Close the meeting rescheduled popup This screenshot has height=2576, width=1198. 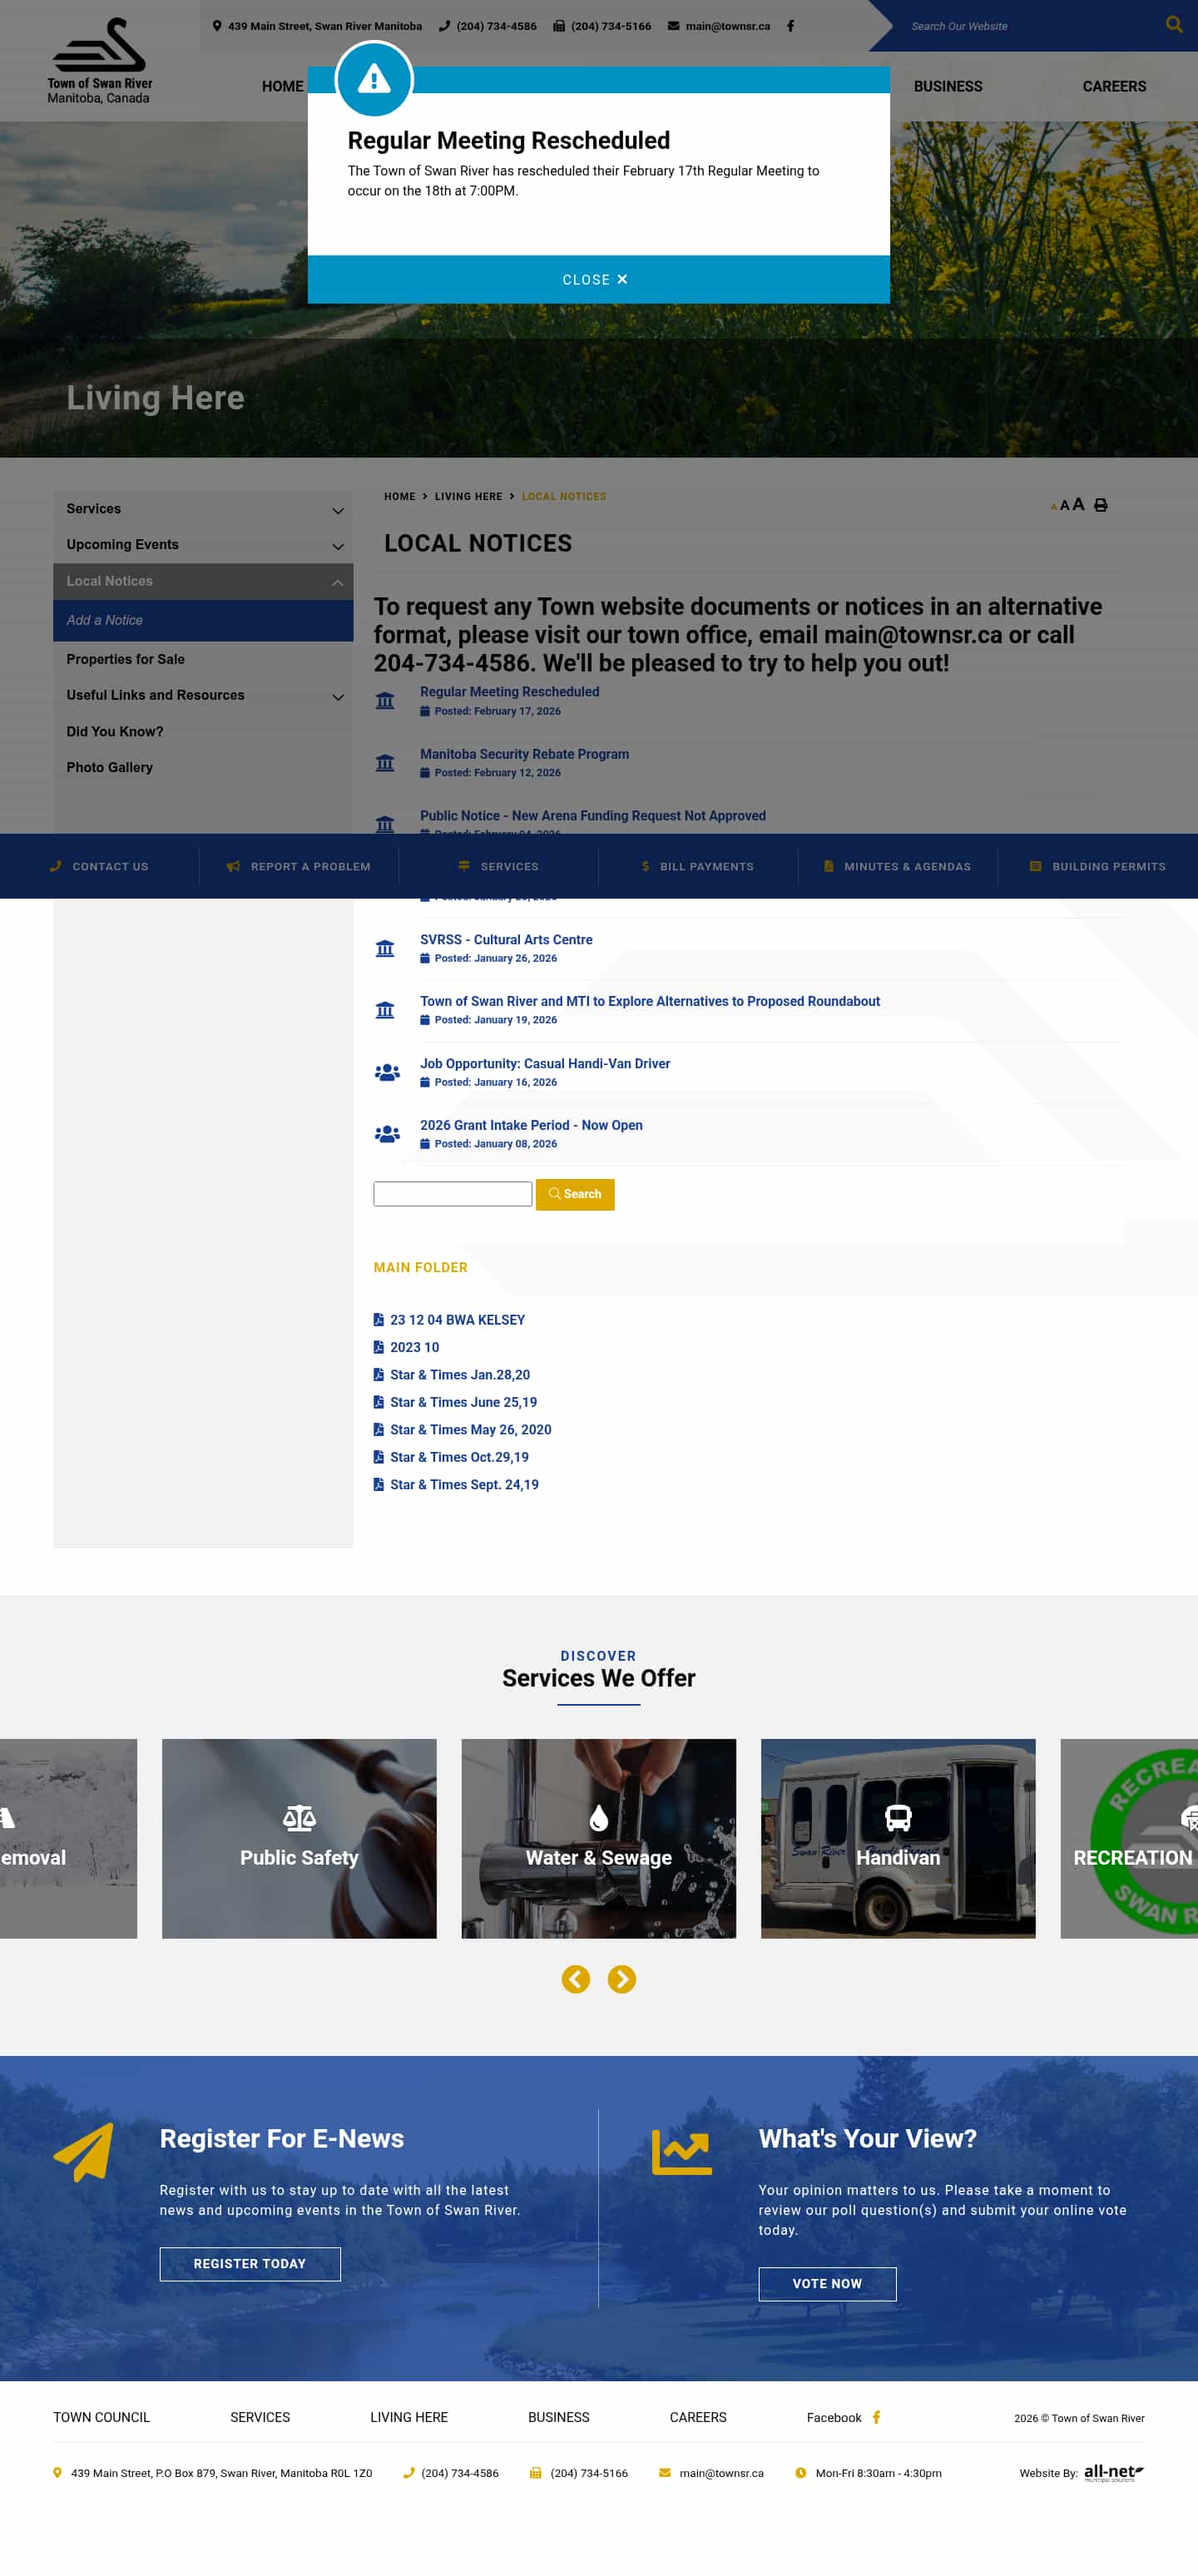click(x=599, y=279)
